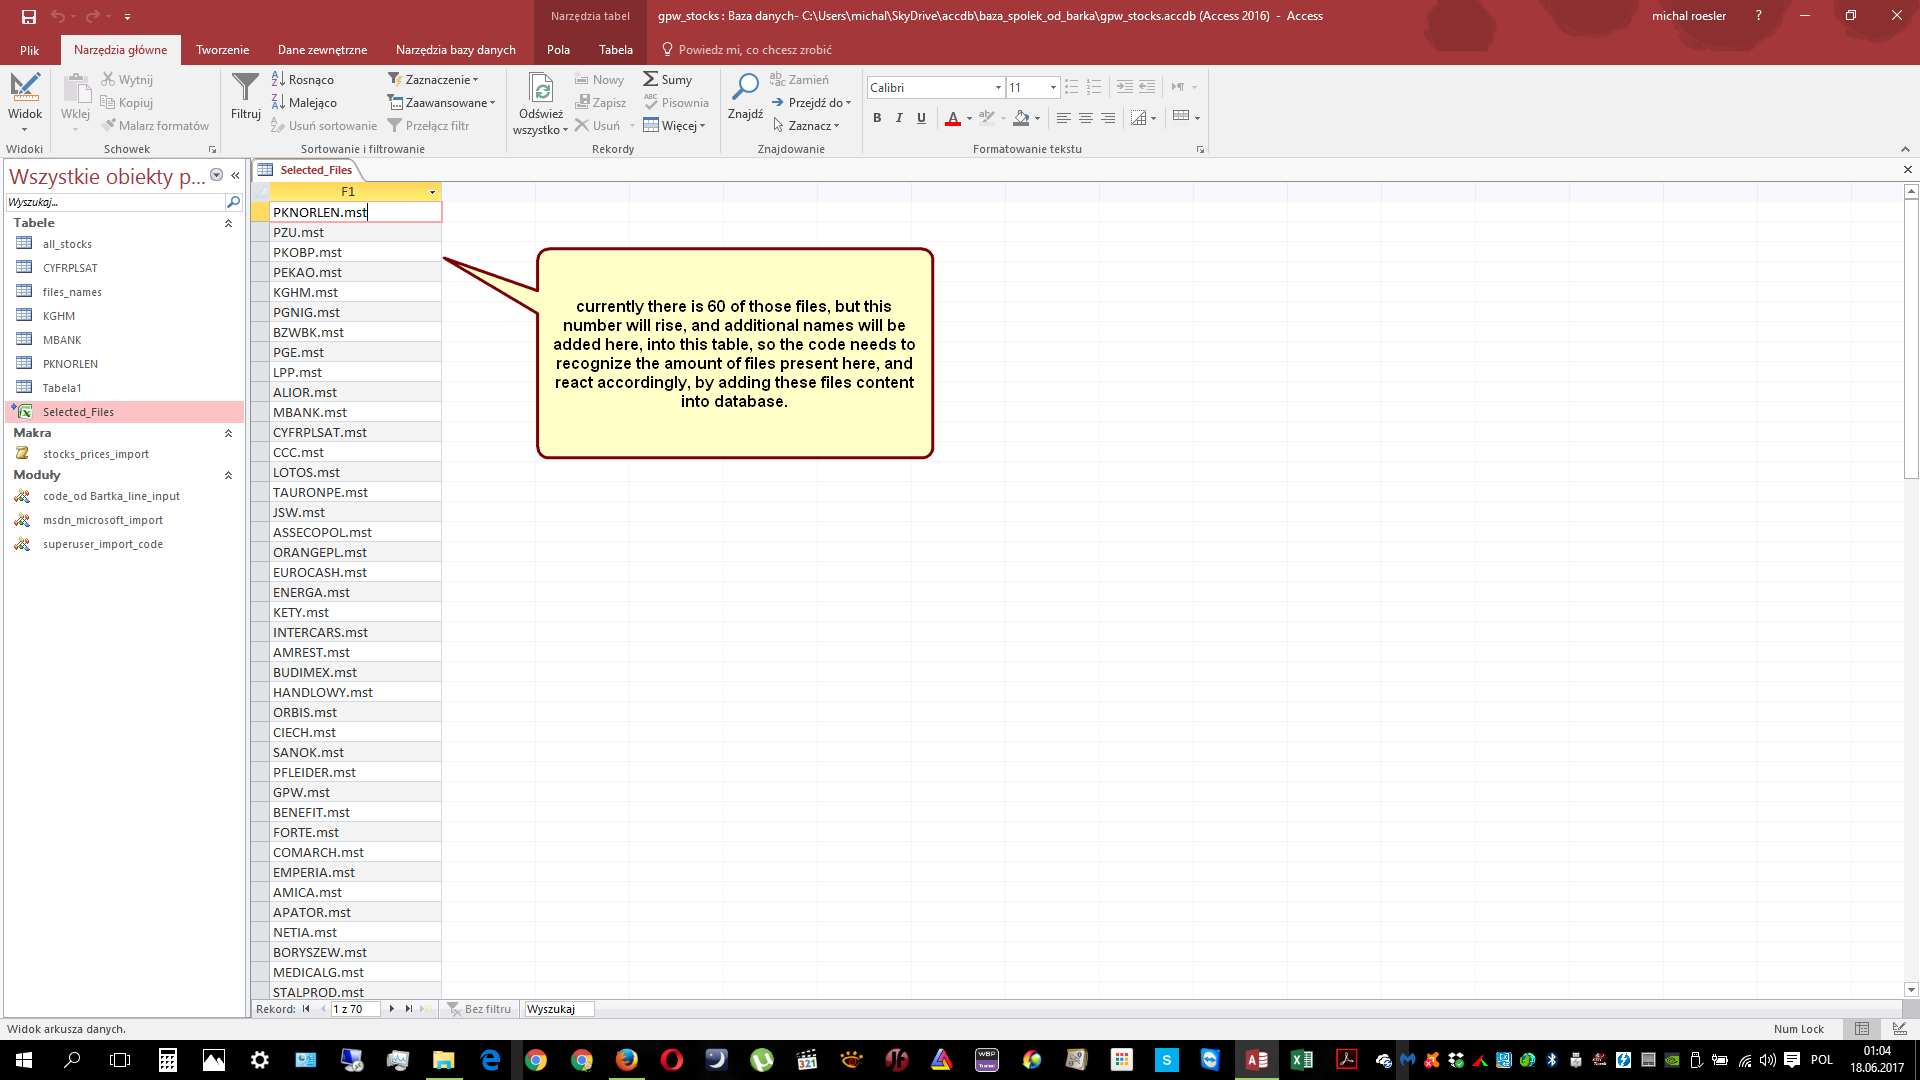Screen dimensions: 1920x1080
Task: Go to last record arrow
Action: 409,1009
